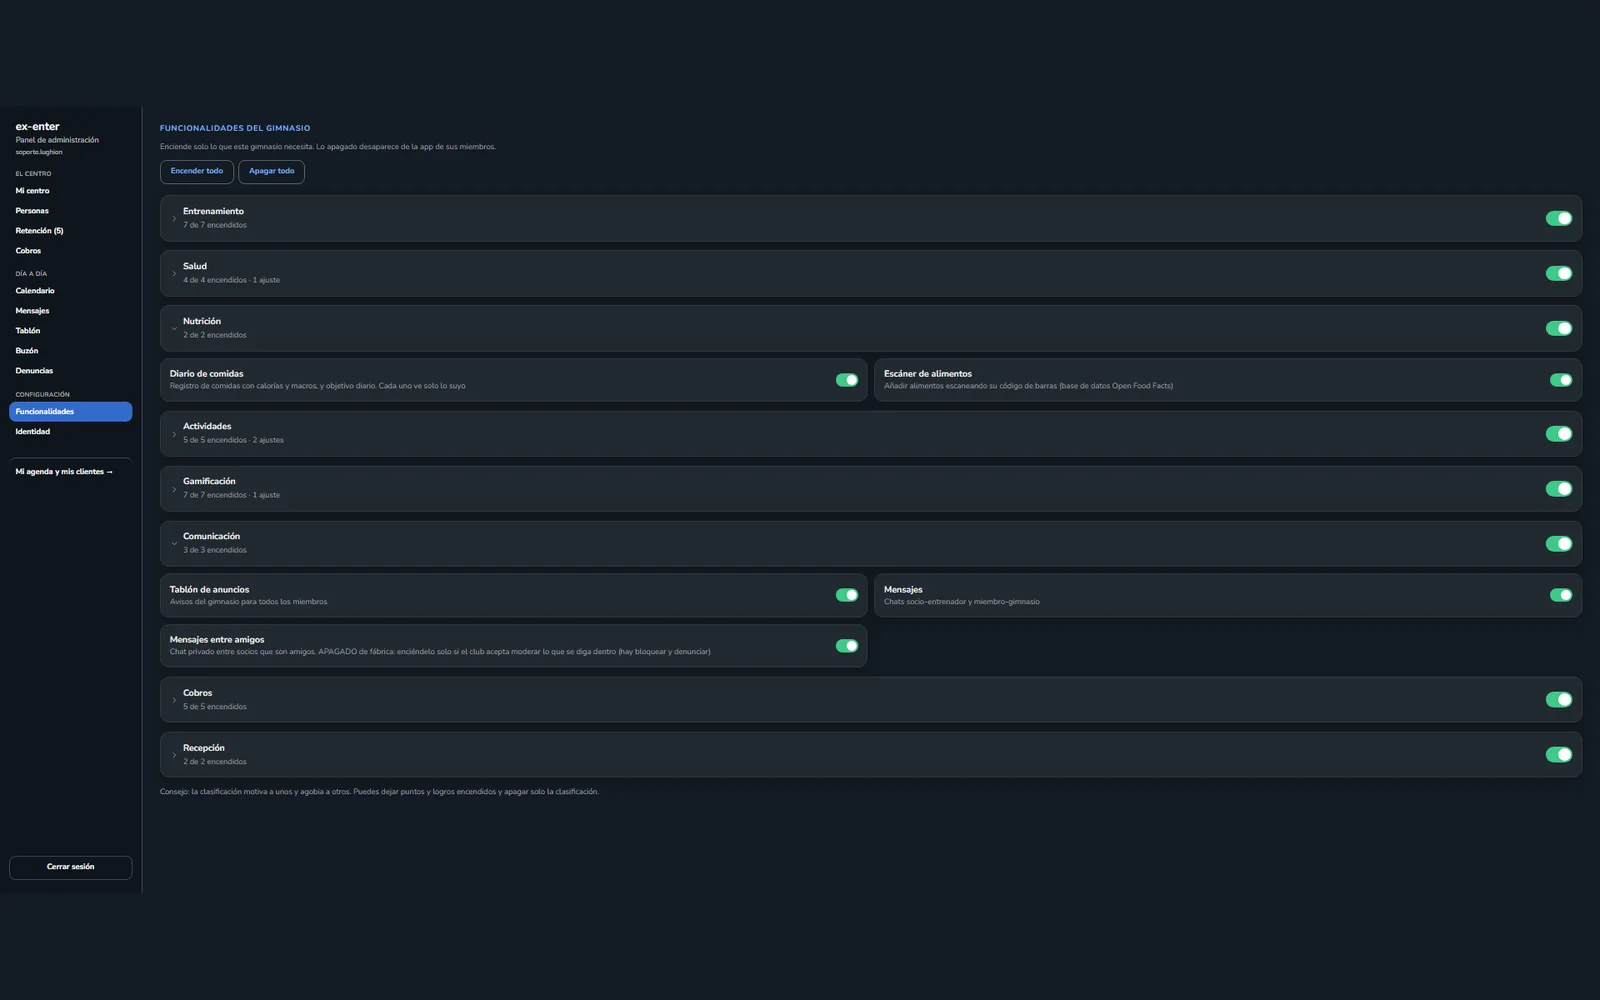The height and width of the screenshot is (1000, 1600).
Task: Disable the Comunicación category switch
Action: tap(1558, 544)
